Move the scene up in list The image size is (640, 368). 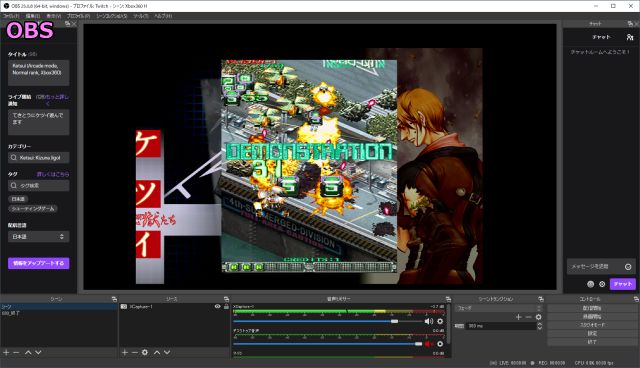coord(28,352)
